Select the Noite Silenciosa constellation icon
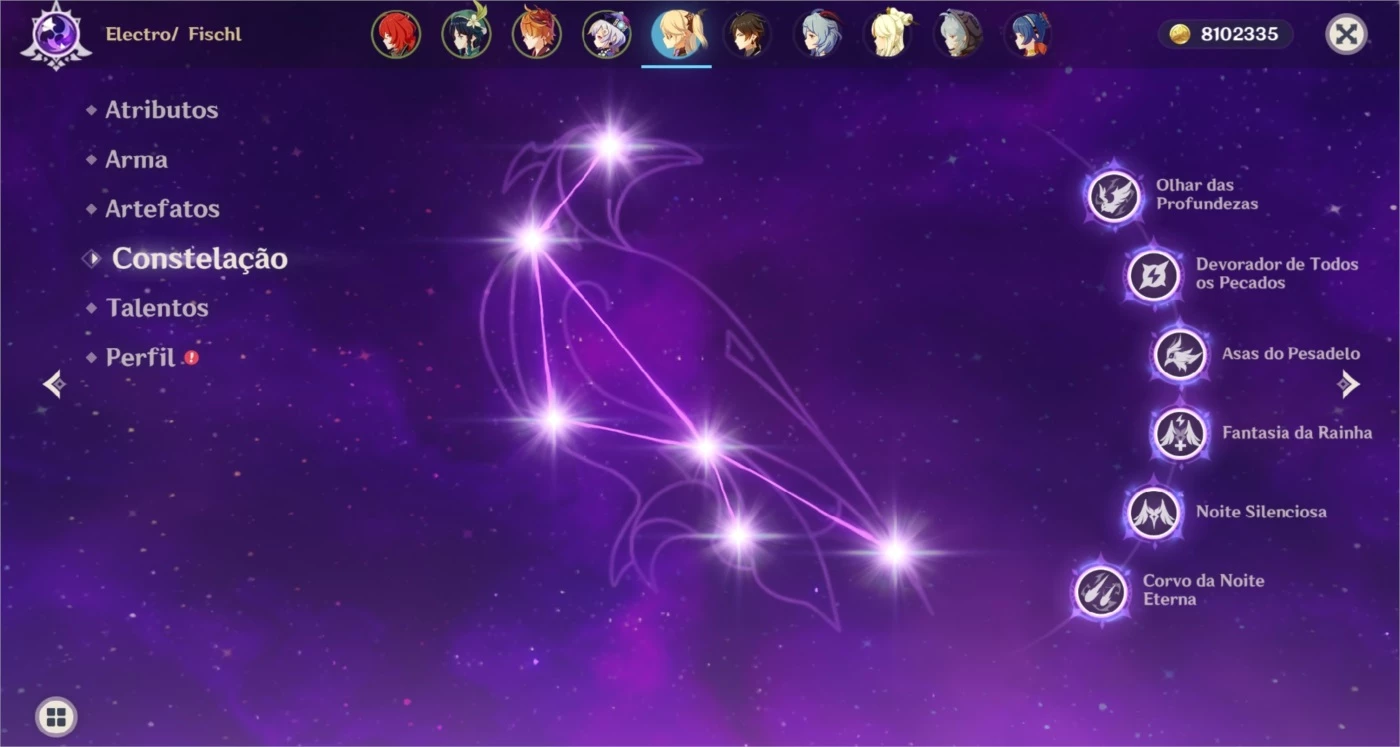This screenshot has width=1400, height=747. 1153,512
